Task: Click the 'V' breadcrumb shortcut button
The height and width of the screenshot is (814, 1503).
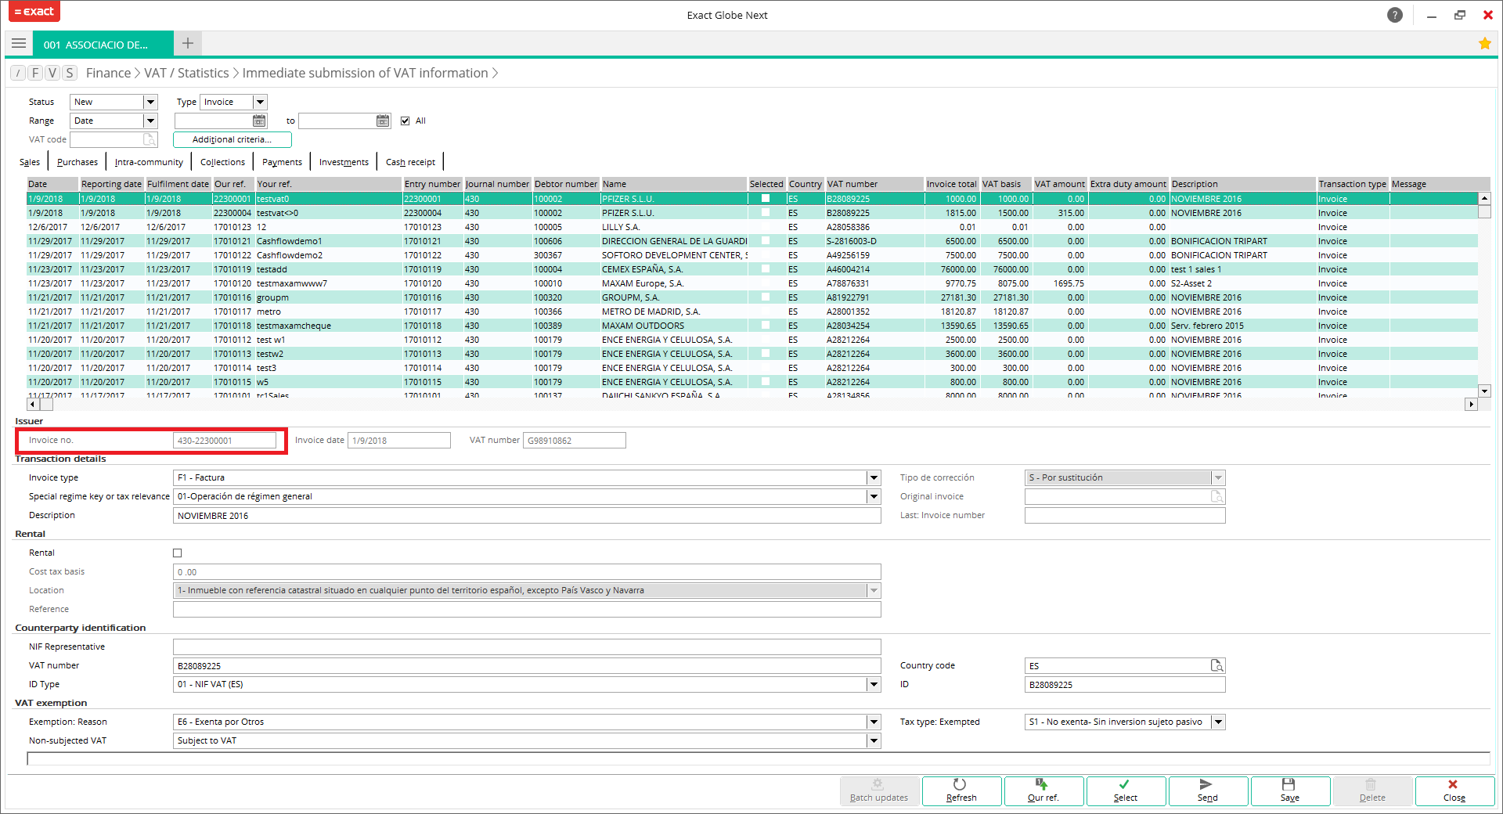Action: point(52,73)
